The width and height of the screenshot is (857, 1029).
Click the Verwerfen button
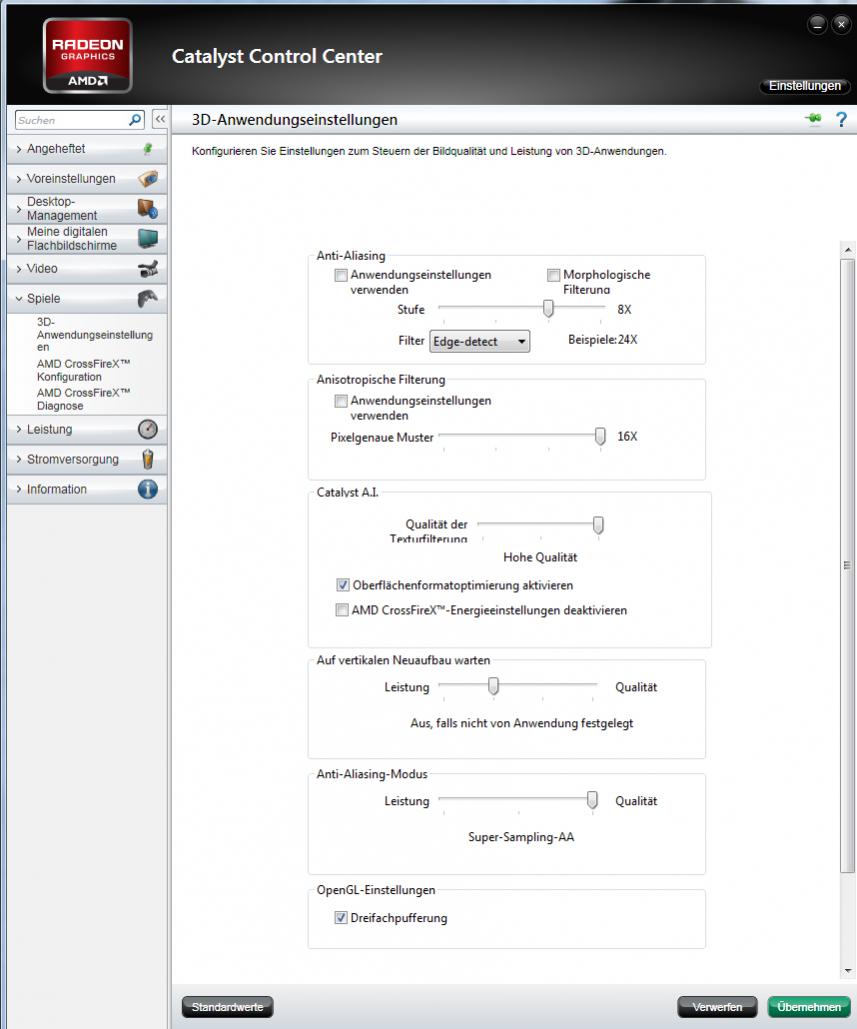[x=717, y=1007]
